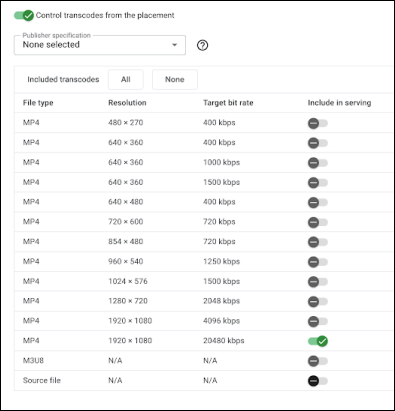The image size is (395, 411).
Task: Click the Resolution column header
Action: point(127,103)
